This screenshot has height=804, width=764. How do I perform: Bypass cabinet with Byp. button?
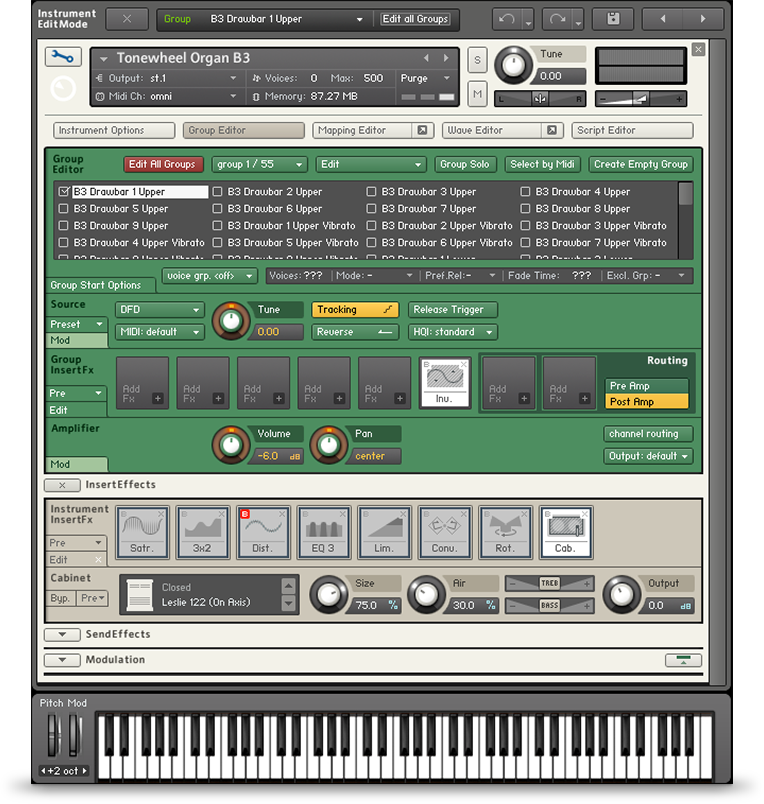(x=61, y=598)
